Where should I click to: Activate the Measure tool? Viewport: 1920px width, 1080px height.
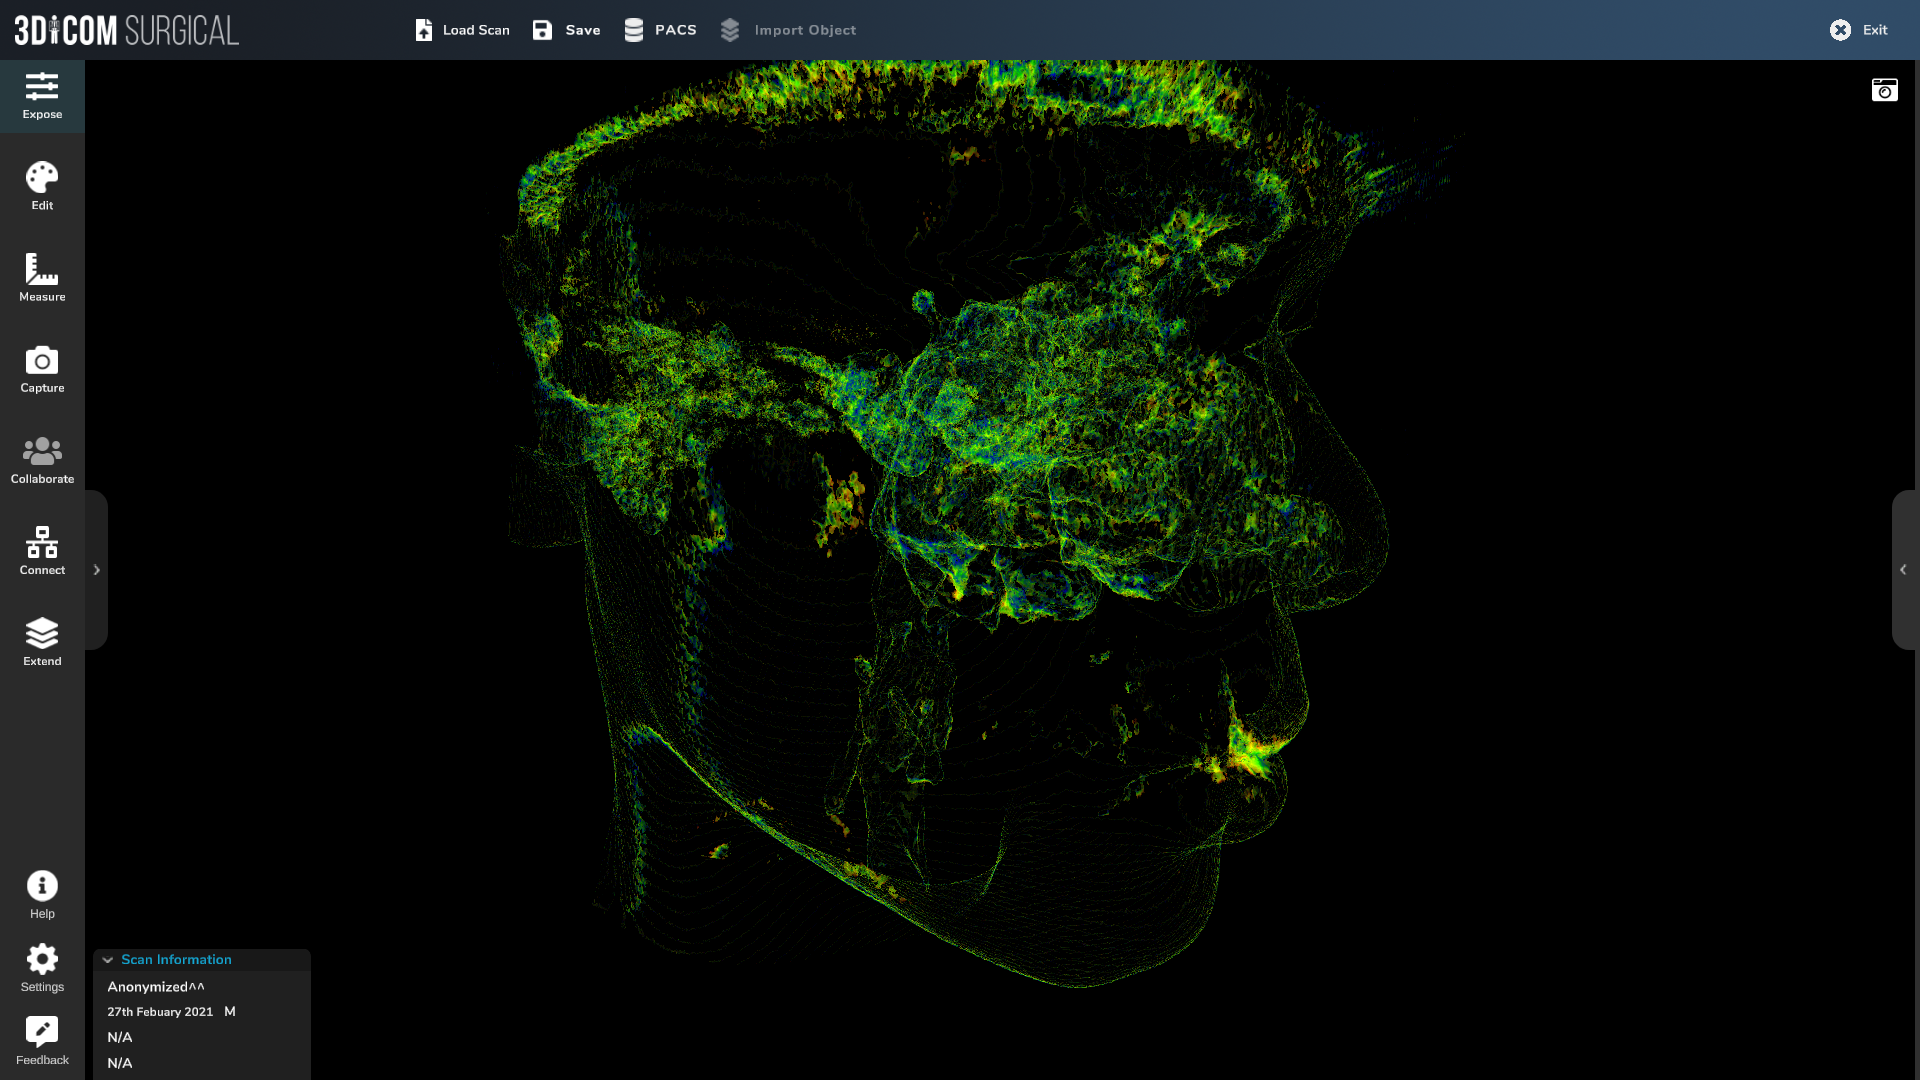tap(42, 277)
